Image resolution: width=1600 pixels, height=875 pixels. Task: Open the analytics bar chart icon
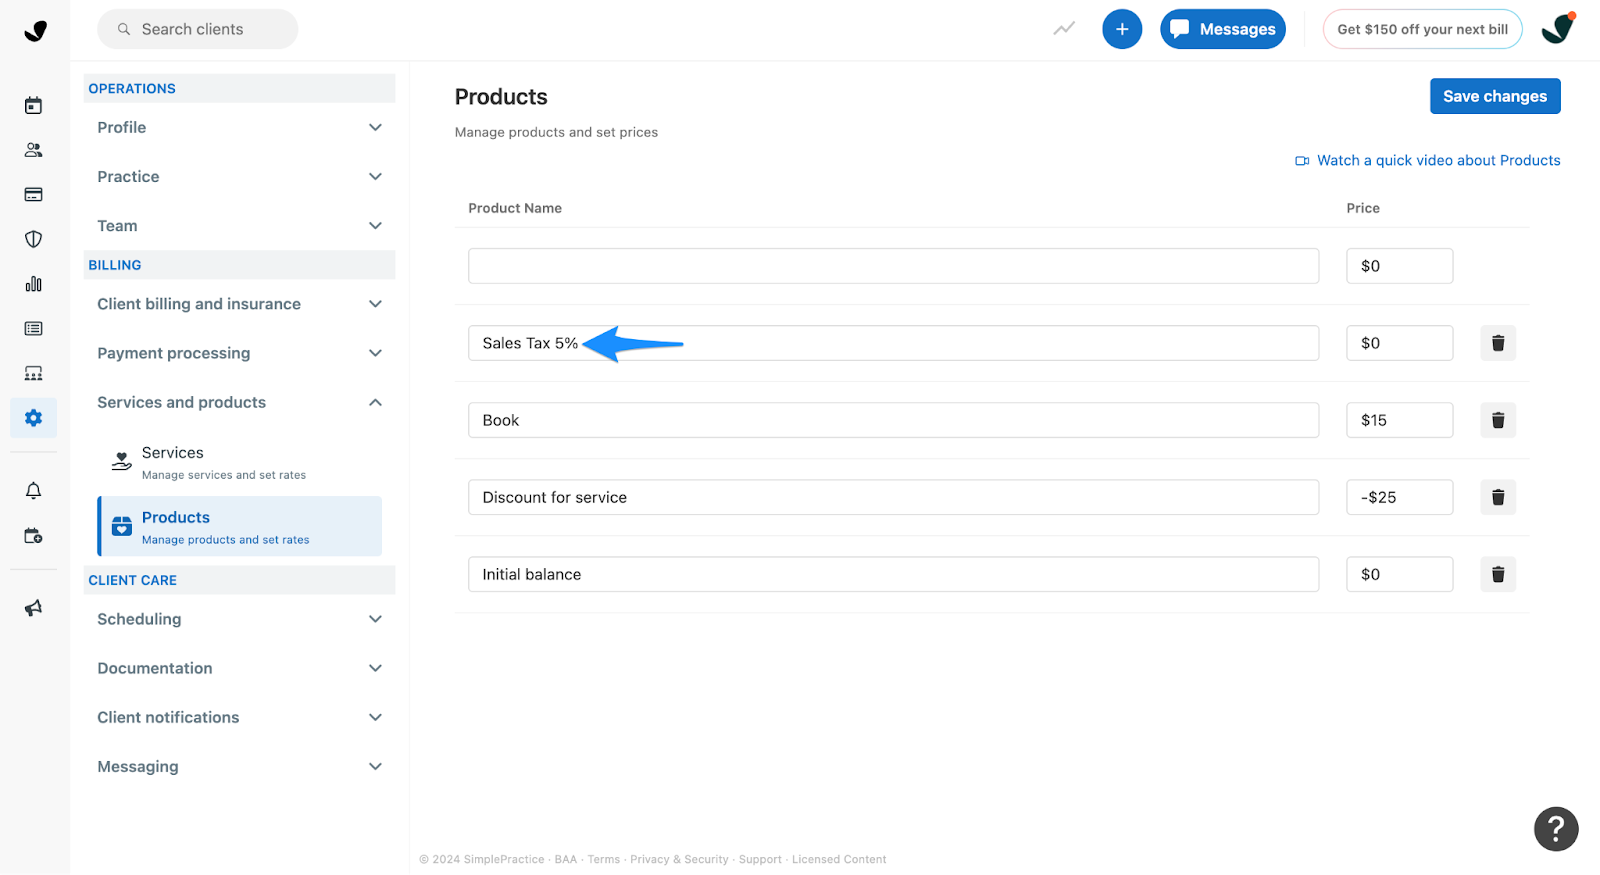33,284
